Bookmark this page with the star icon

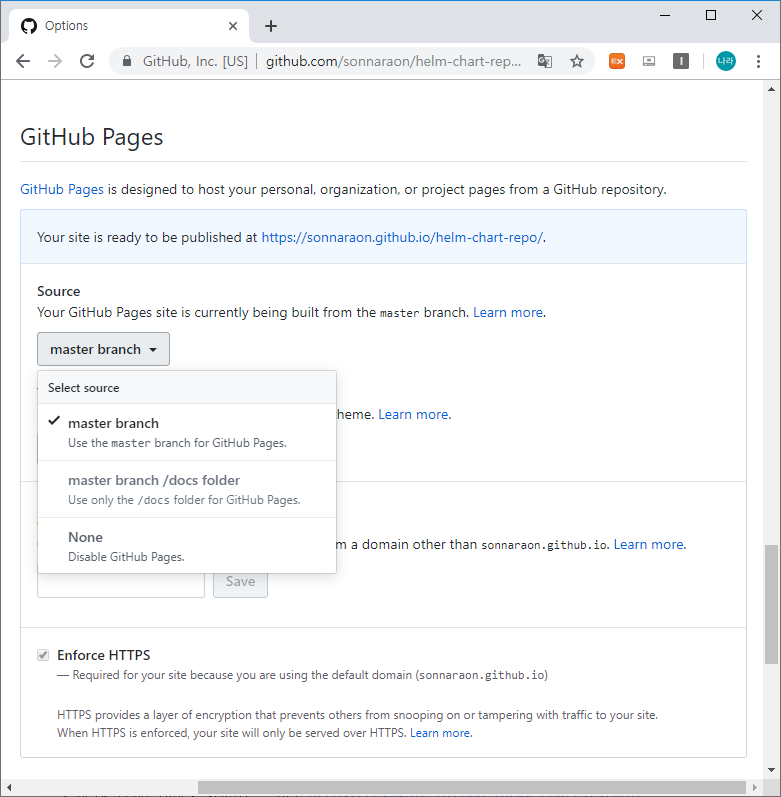(x=576, y=62)
